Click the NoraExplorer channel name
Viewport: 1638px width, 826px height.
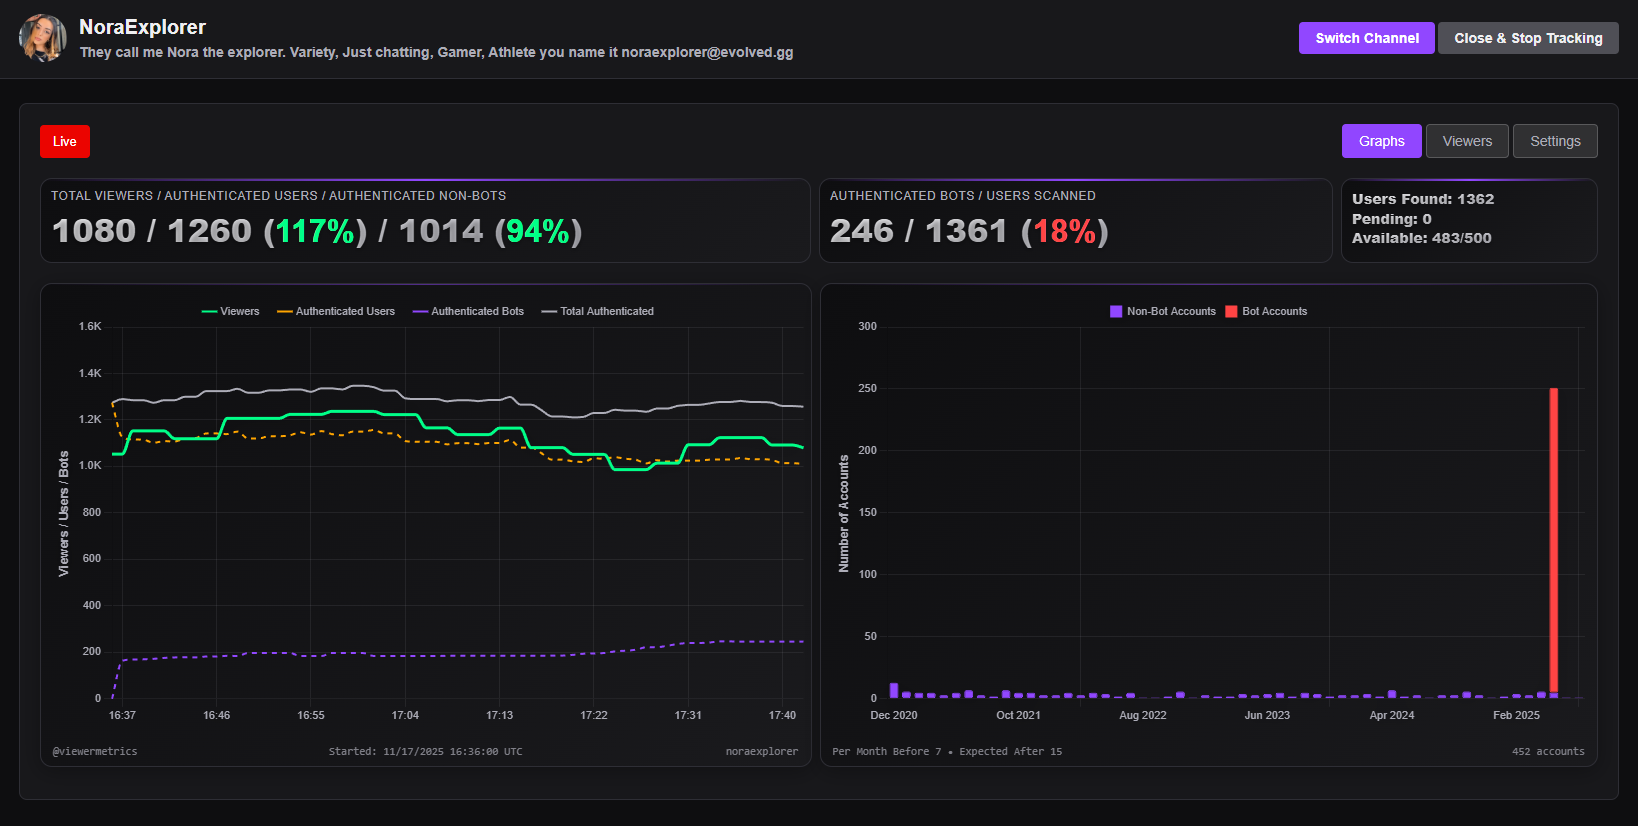pos(142,27)
